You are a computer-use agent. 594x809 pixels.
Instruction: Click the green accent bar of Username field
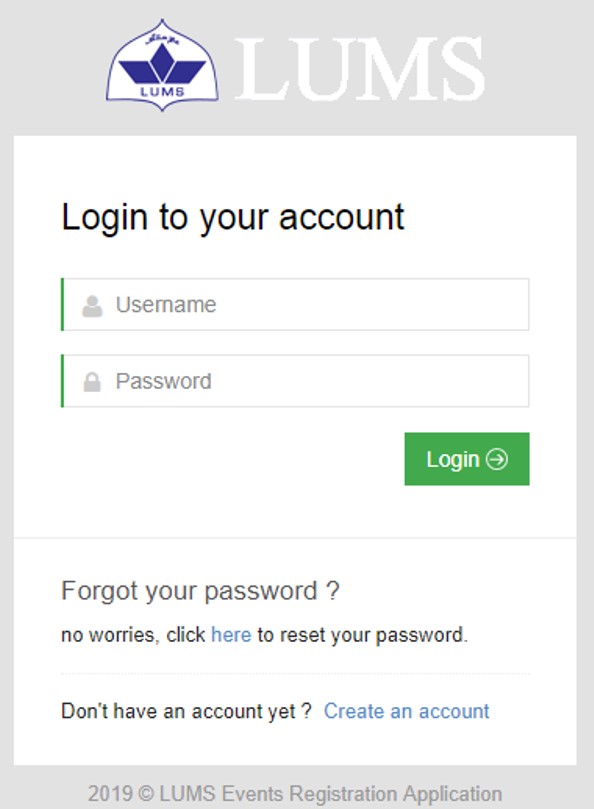62,304
